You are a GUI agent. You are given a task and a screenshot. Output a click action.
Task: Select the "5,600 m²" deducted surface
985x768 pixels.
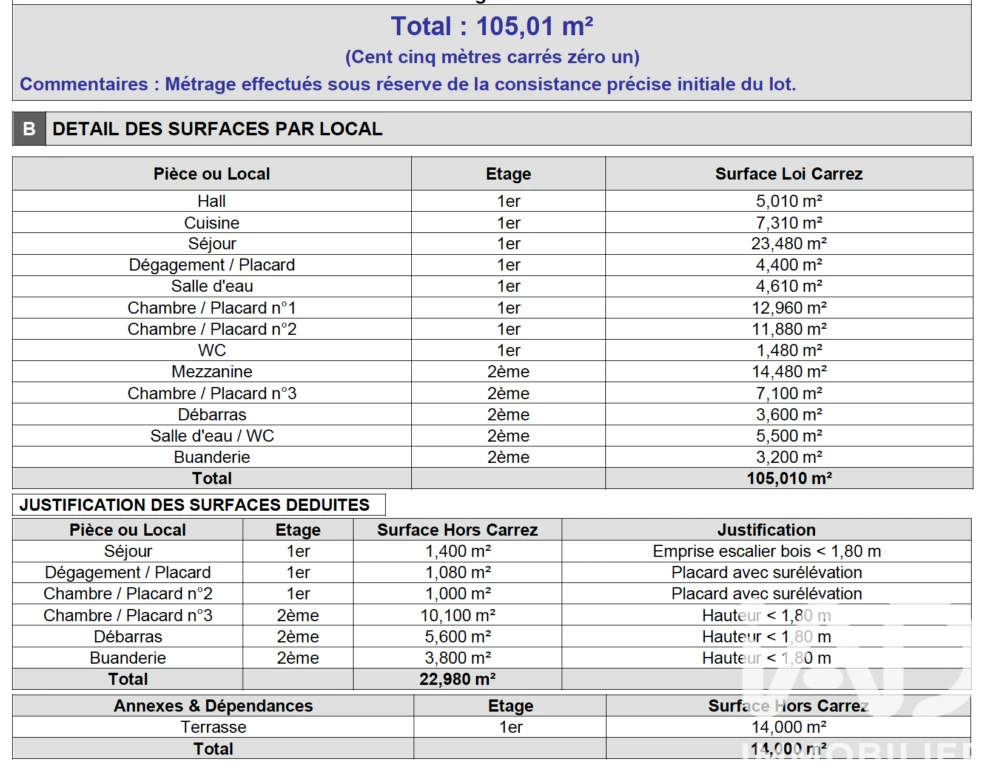click(458, 637)
